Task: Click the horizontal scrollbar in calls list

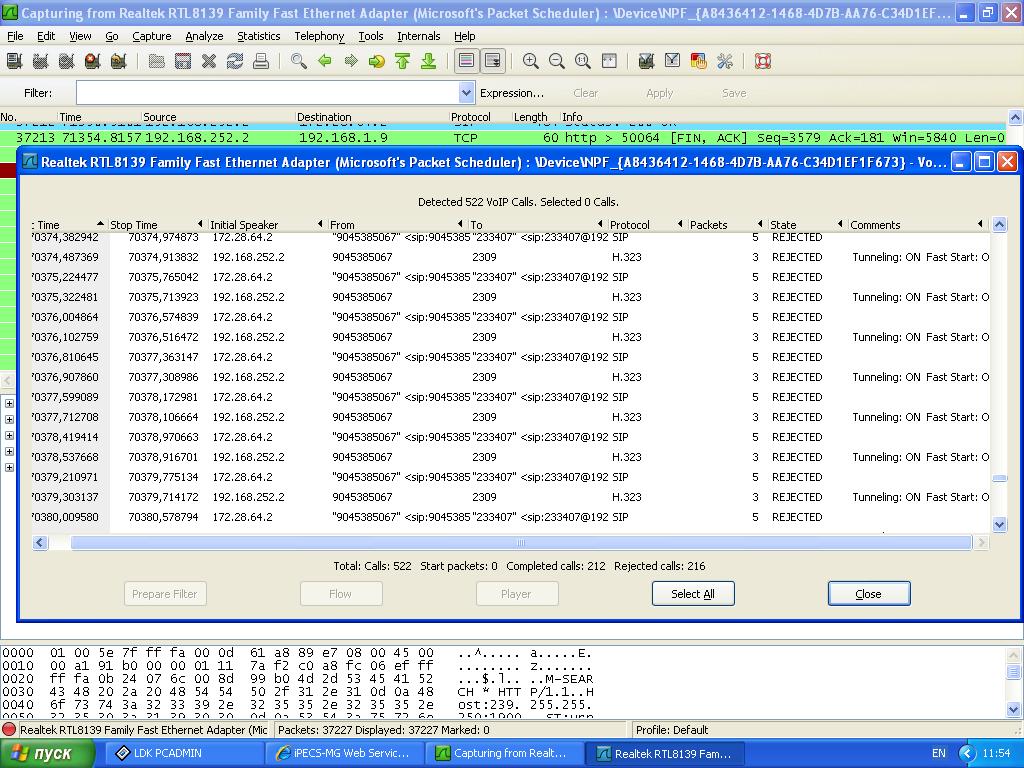Action: point(520,543)
